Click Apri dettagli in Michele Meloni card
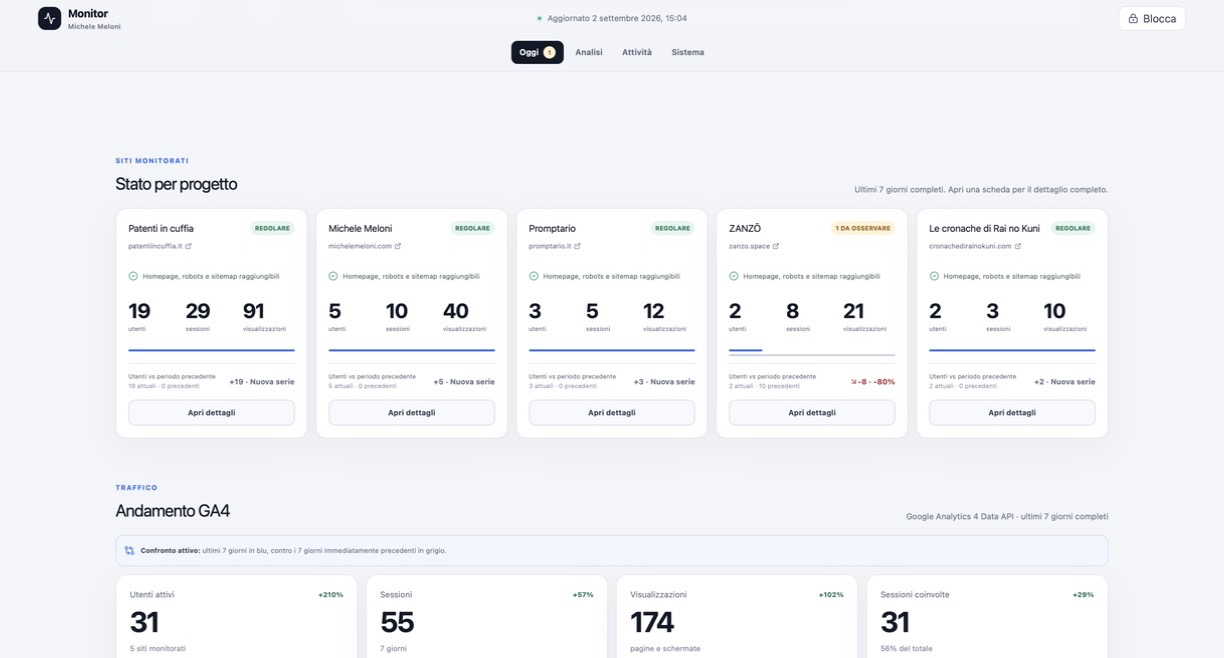 click(x=412, y=413)
